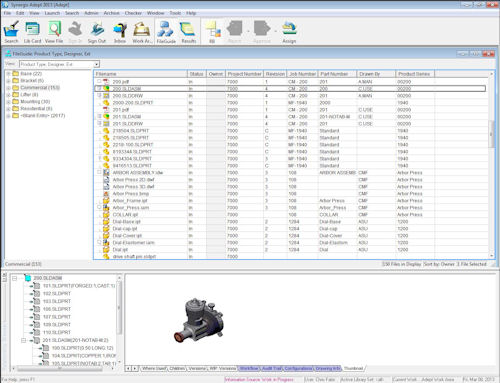Expand the Base (22) folder
This screenshot has width=500, height=383.
coord(8,74)
